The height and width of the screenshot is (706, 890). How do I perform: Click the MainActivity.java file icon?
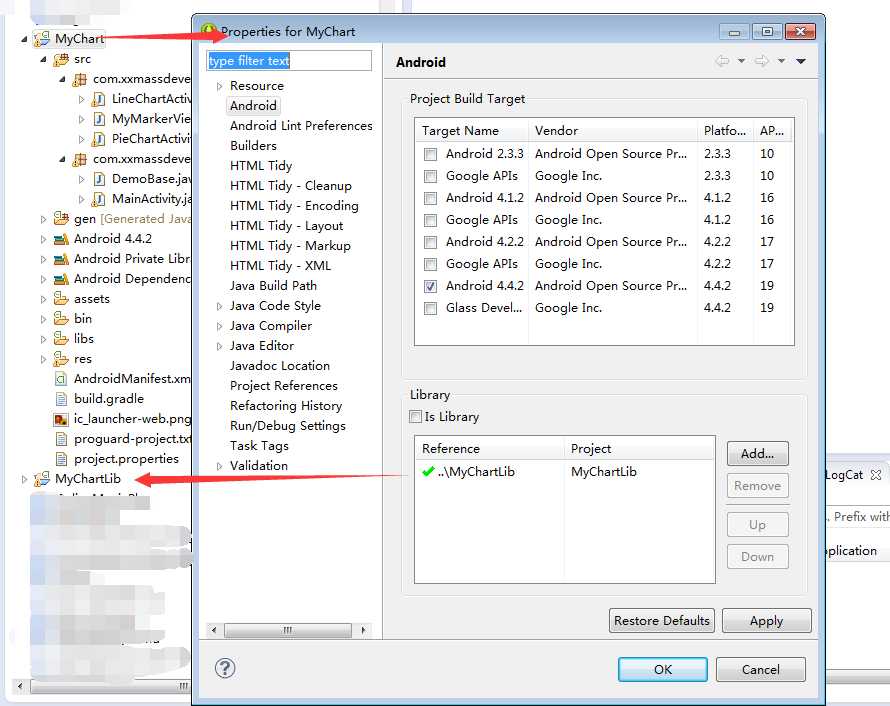pos(98,199)
